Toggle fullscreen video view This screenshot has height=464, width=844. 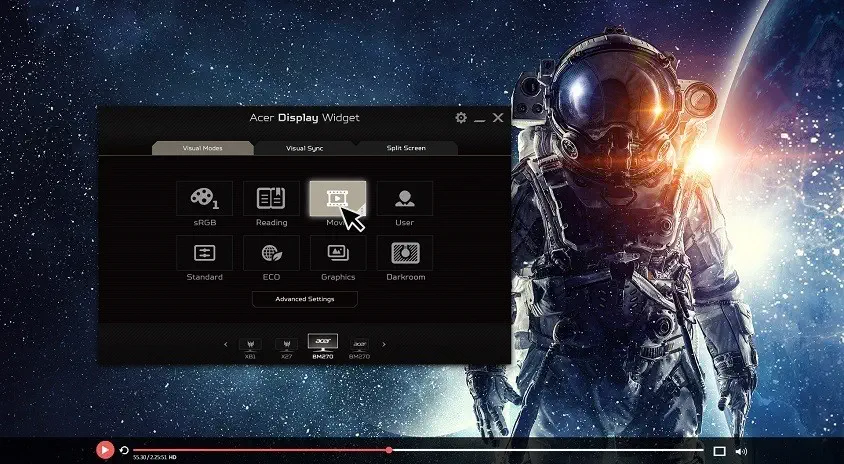[719, 451]
